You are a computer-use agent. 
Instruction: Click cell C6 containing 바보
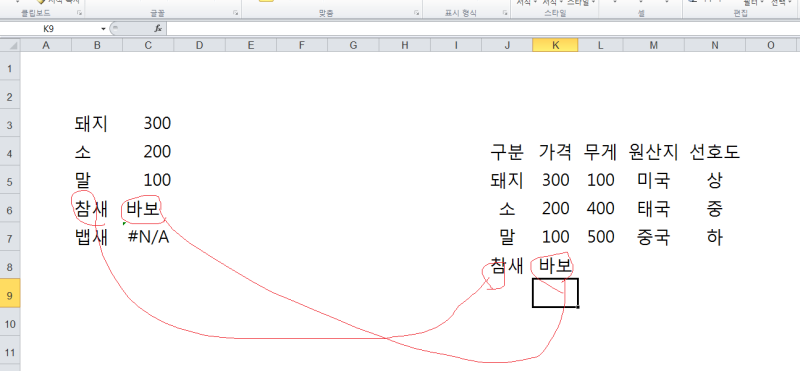148,208
